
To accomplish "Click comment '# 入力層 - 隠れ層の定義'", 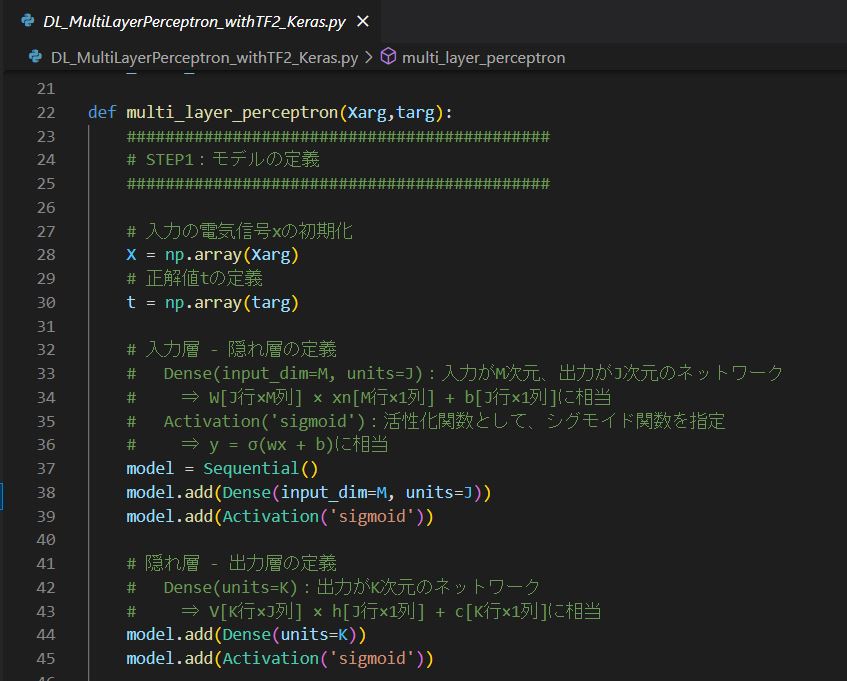I will (231, 349).
